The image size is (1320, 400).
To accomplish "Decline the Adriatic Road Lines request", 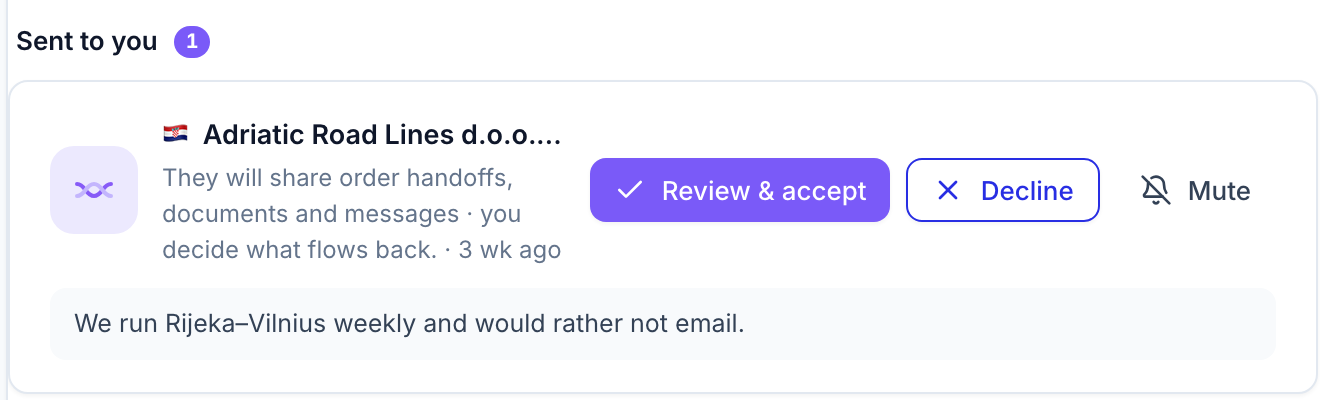I will (x=1003, y=190).
